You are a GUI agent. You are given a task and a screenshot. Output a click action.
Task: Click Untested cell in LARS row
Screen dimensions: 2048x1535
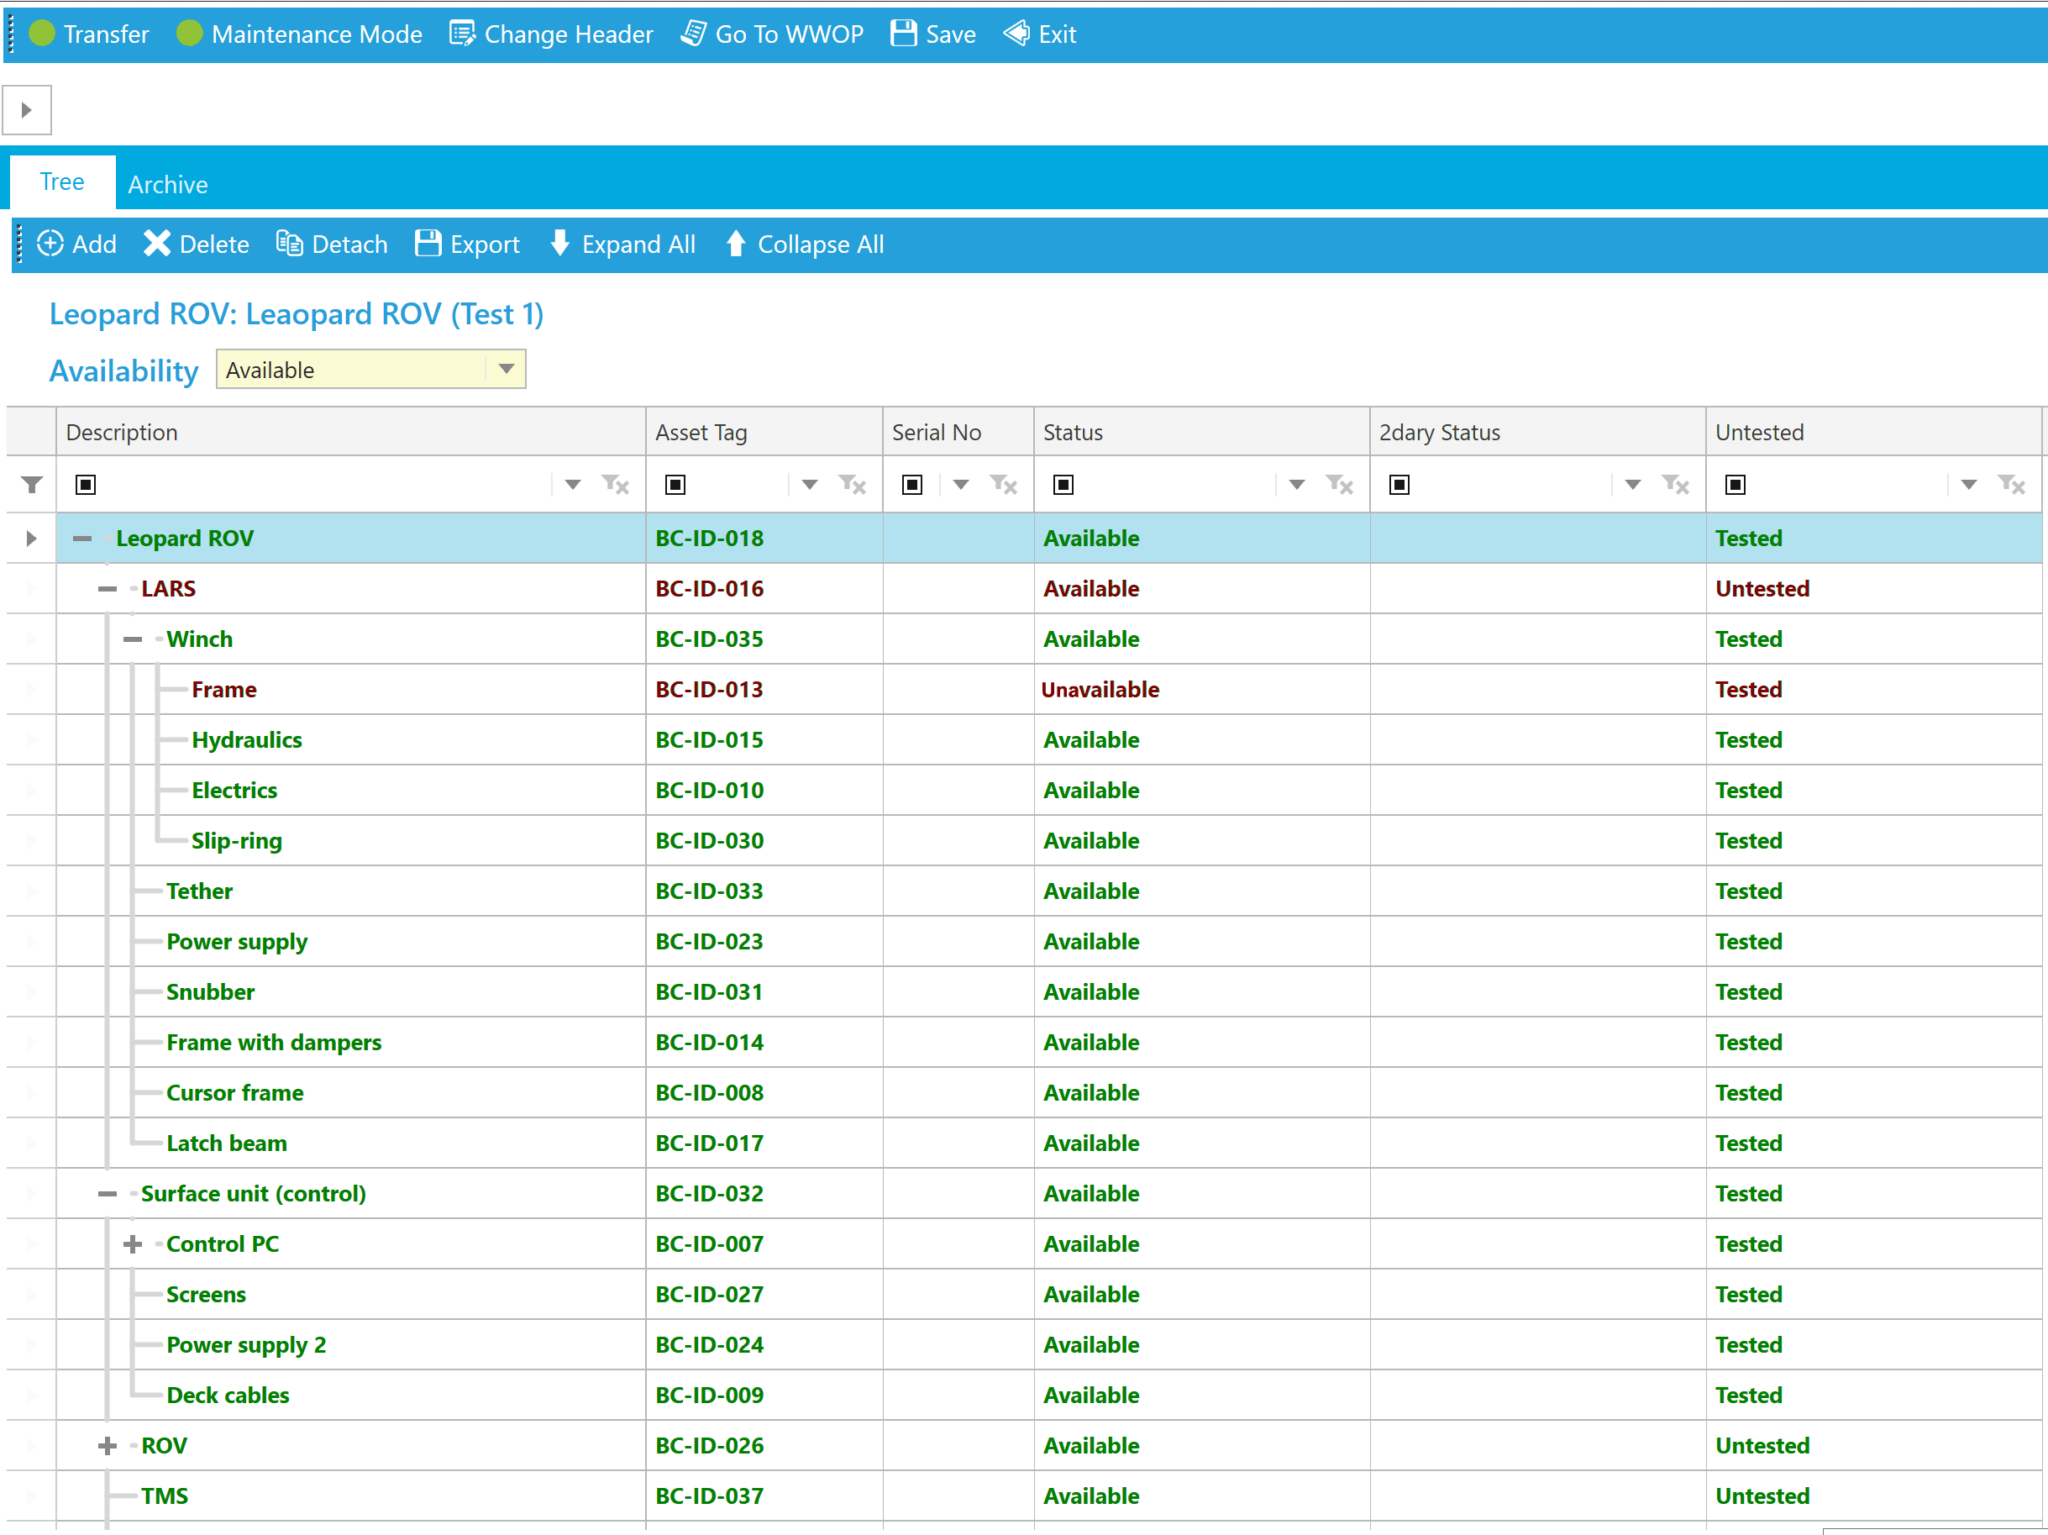1874,589
